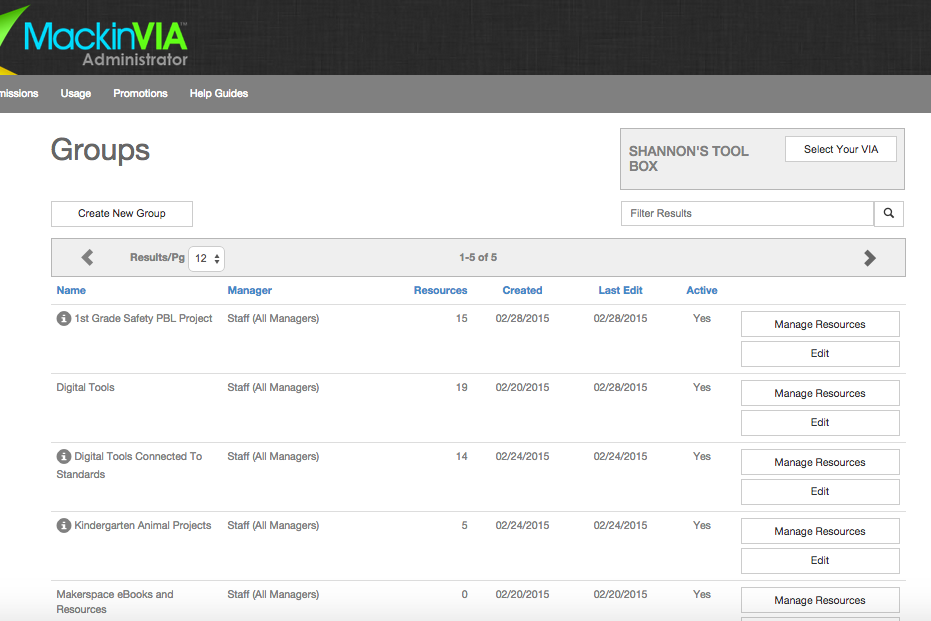The height and width of the screenshot is (621, 931).
Task: Open the Promotions menu
Action: [140, 93]
